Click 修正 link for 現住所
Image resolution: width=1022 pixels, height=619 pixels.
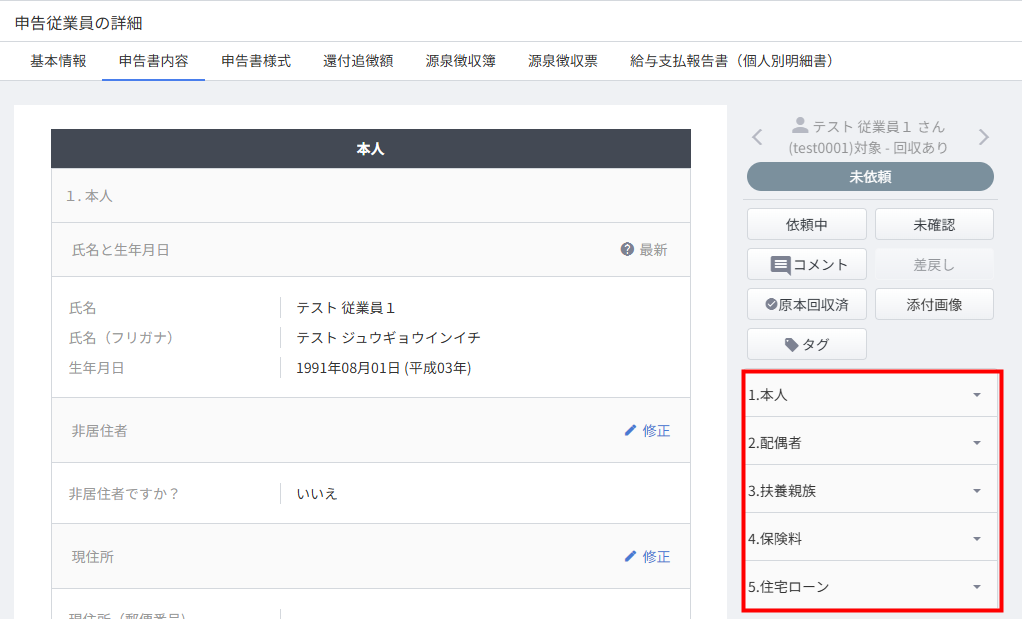647,556
